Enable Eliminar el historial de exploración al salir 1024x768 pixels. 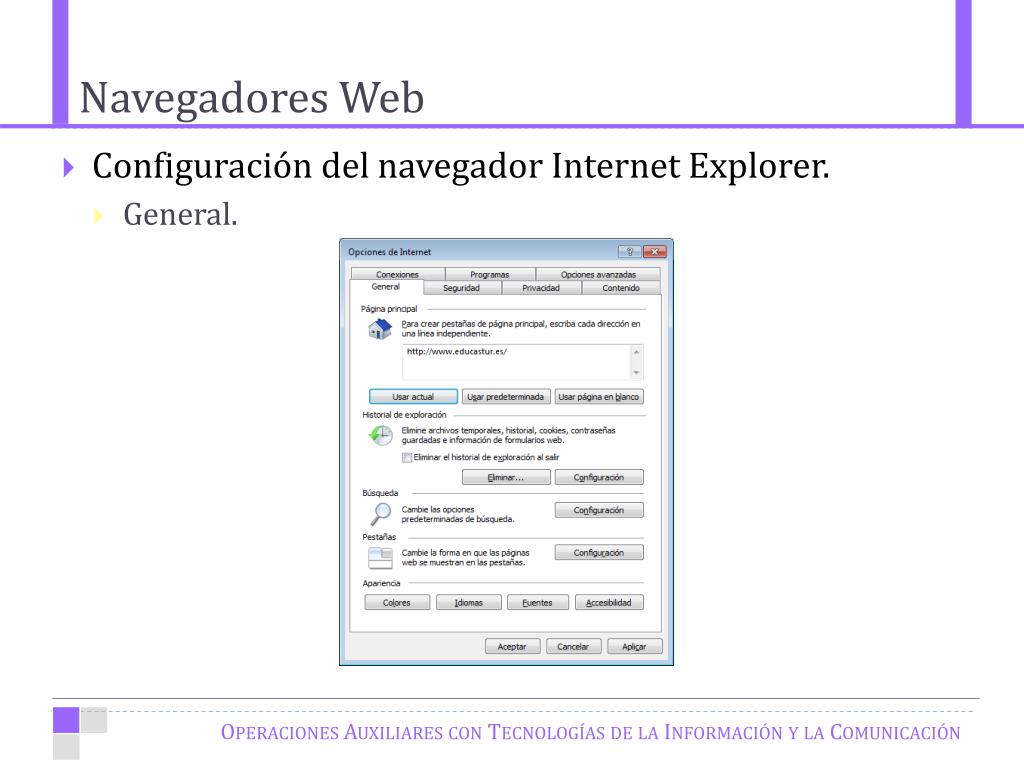[407, 457]
